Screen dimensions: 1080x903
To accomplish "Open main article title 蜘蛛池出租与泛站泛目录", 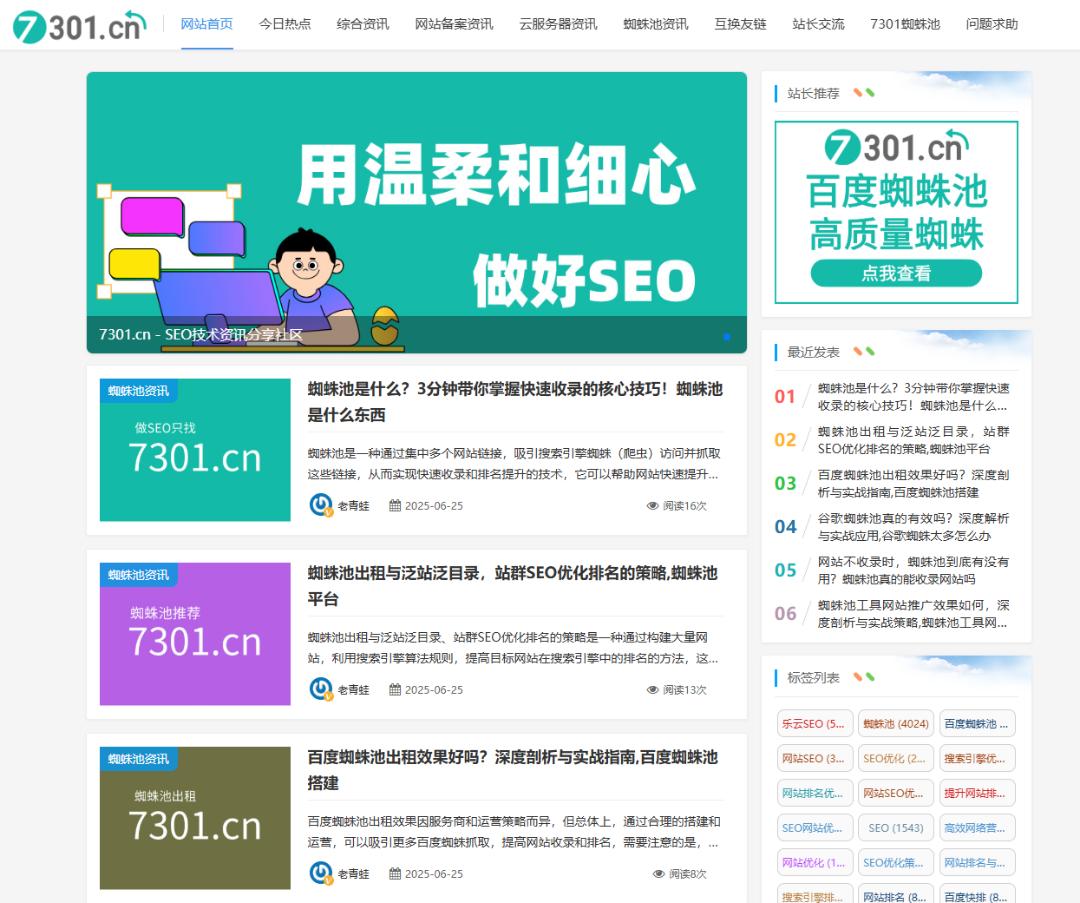I will (x=512, y=585).
